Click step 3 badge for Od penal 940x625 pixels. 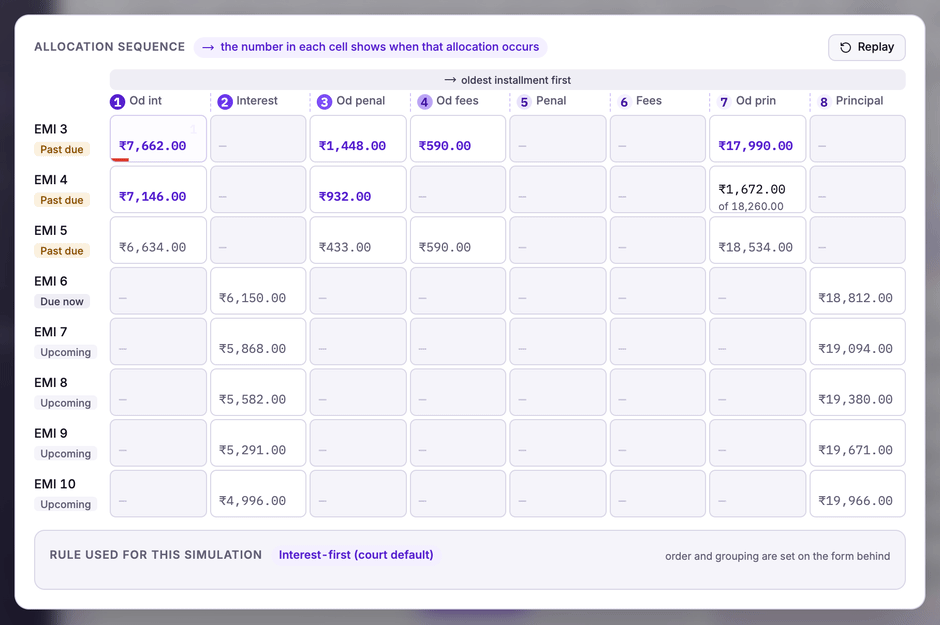click(324, 102)
